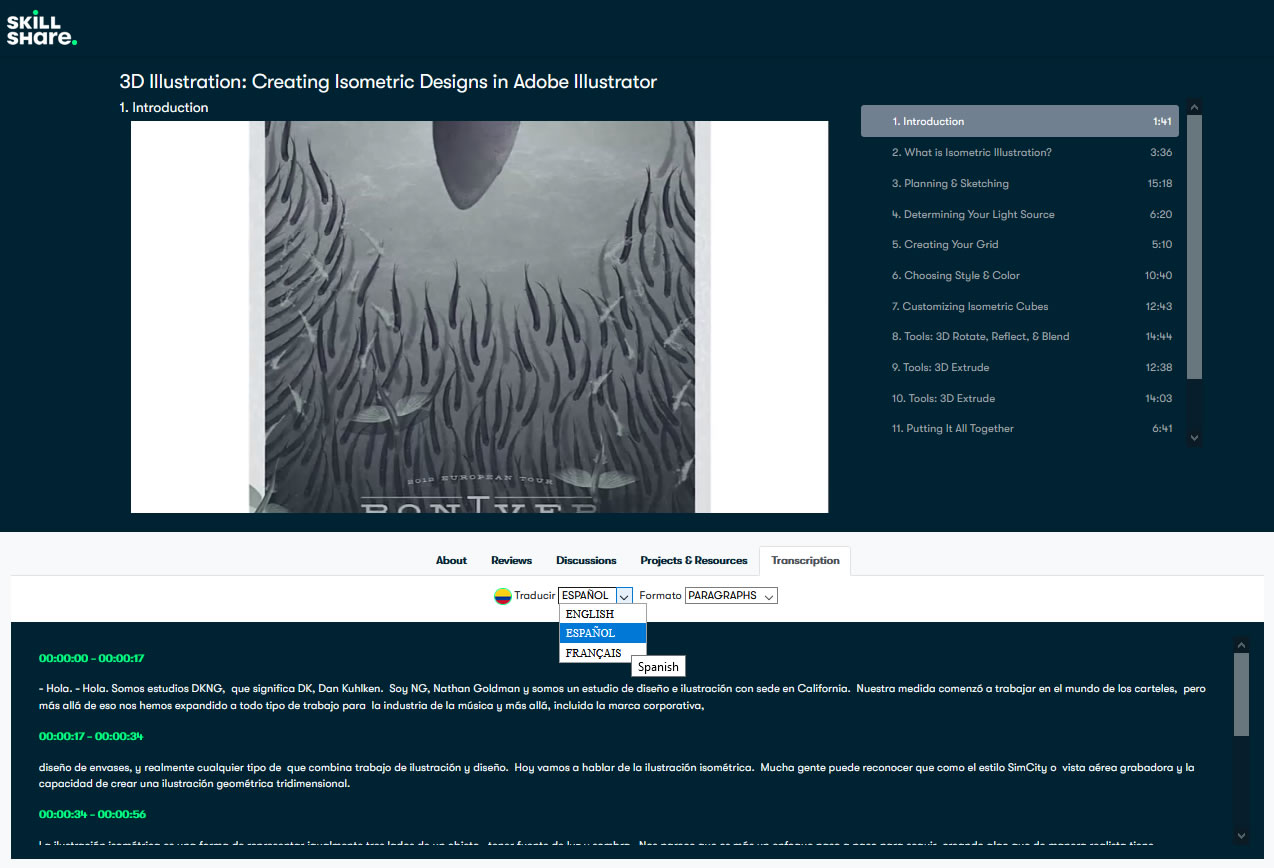Open lesson 5. Creating Your Grid

pos(1020,244)
